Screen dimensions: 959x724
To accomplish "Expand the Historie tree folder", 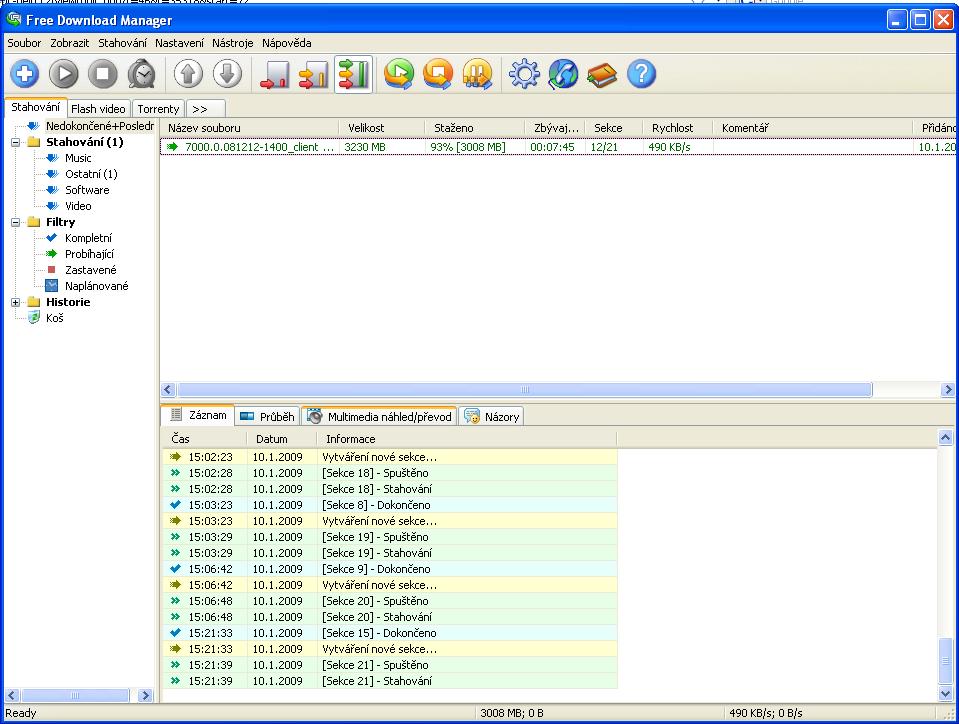I will 16,302.
